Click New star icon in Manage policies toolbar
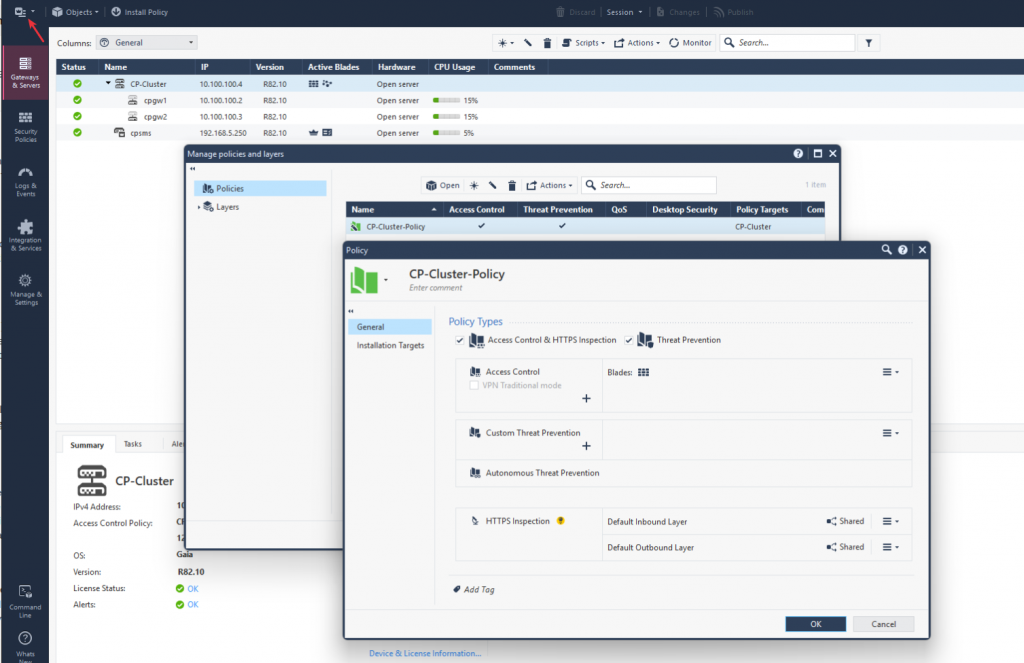Image resolution: width=1024 pixels, height=663 pixels. pos(474,186)
